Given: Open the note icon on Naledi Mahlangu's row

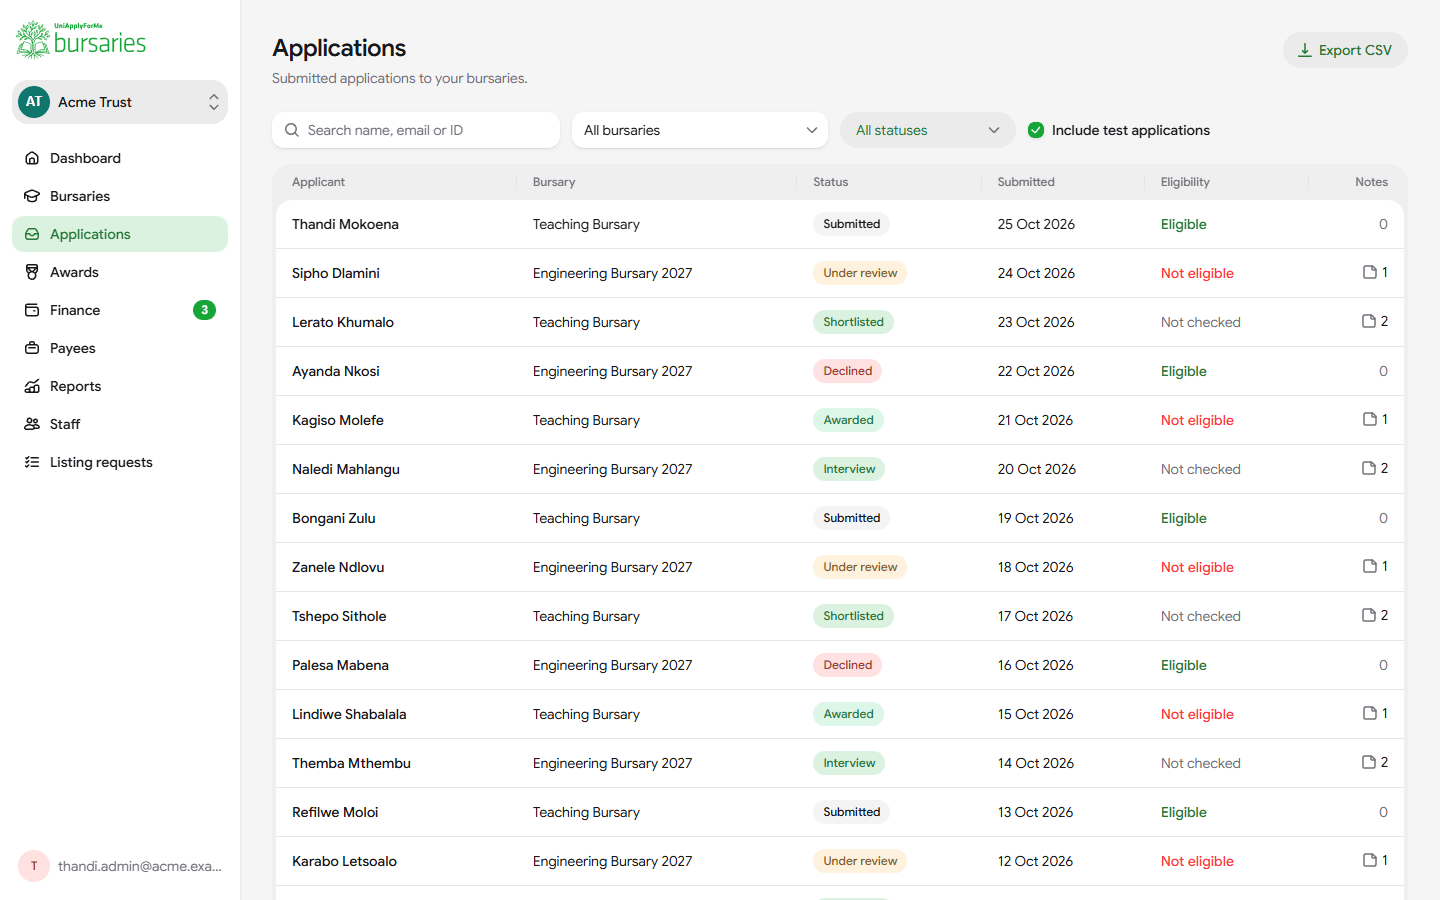Looking at the screenshot, I should pos(1369,468).
